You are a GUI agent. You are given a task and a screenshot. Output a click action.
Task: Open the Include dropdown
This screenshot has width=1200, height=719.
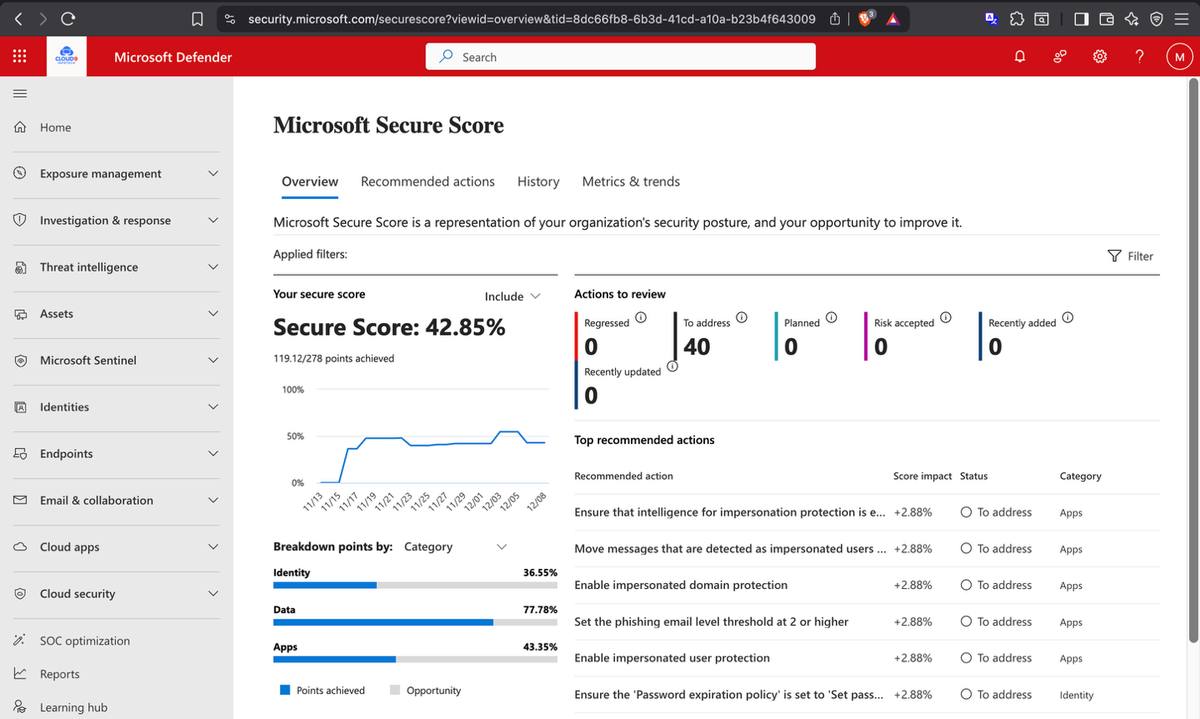512,296
